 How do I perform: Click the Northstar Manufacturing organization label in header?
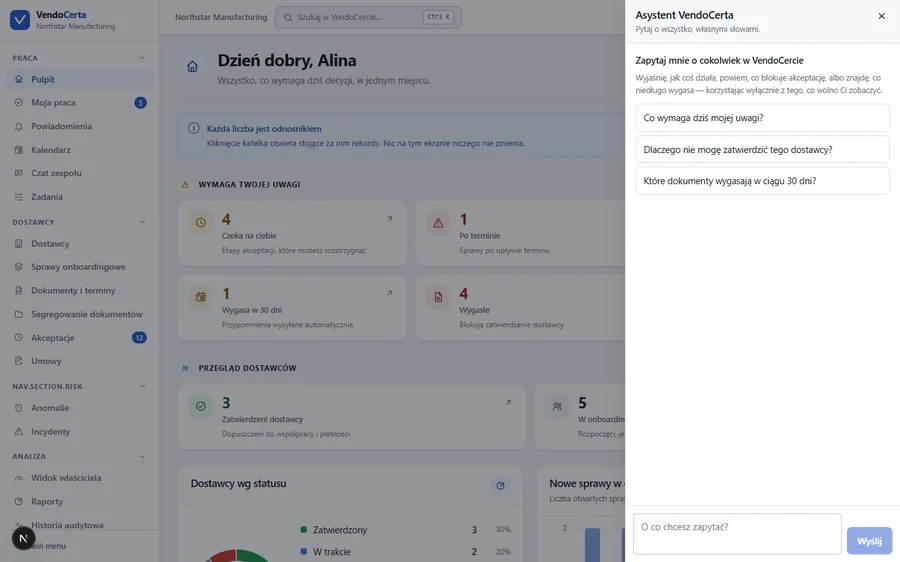click(x=221, y=17)
